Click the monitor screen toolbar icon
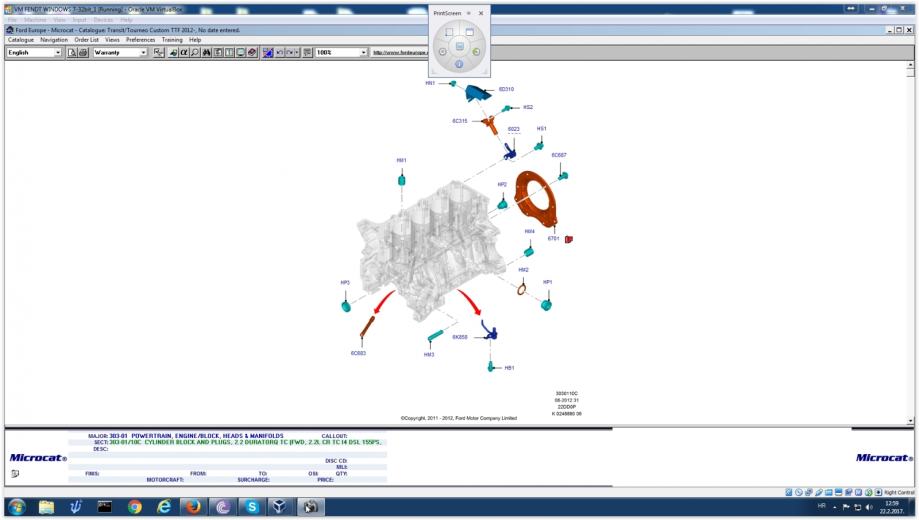919x520 pixels. [240, 53]
